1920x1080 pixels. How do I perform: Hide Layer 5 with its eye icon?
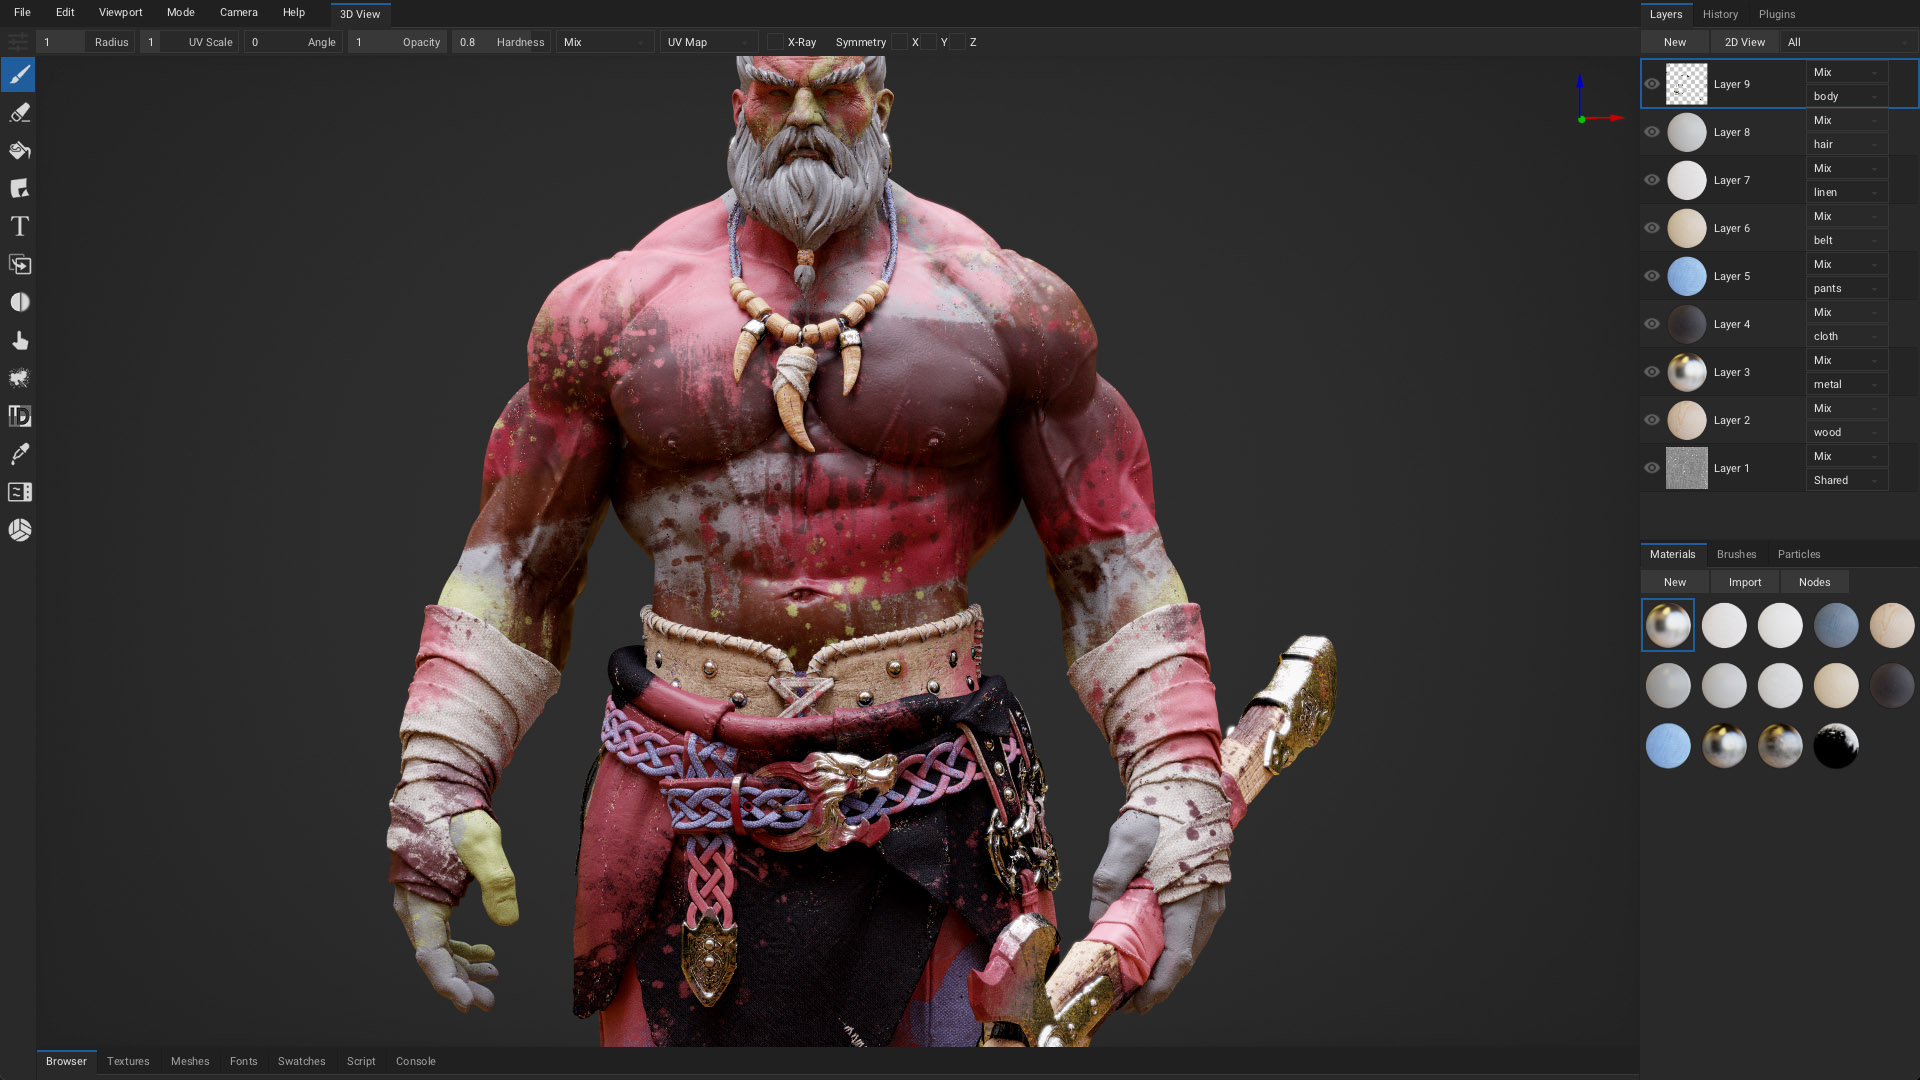1652,276
